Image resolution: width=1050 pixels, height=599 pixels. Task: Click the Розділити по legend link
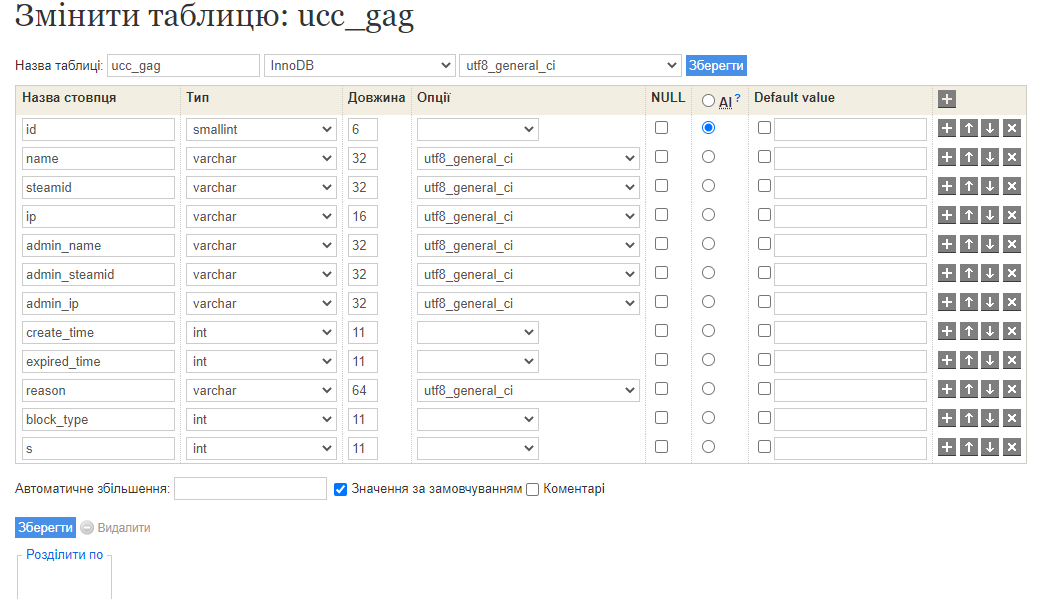64,554
